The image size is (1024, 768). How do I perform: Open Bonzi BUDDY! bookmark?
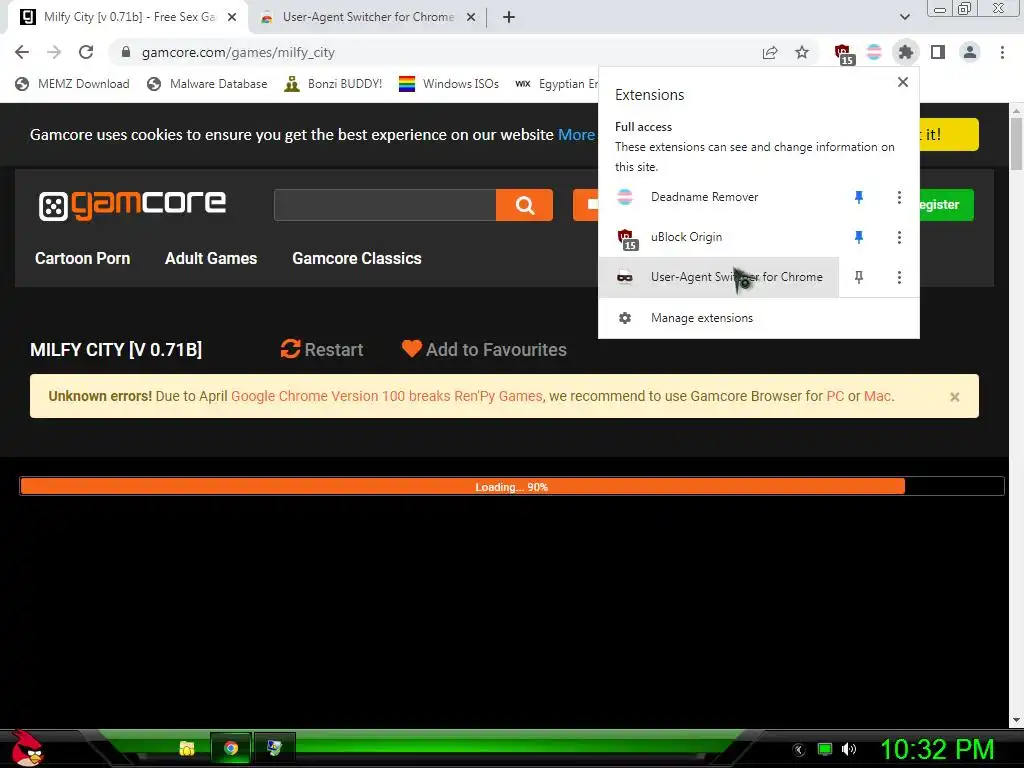click(333, 84)
